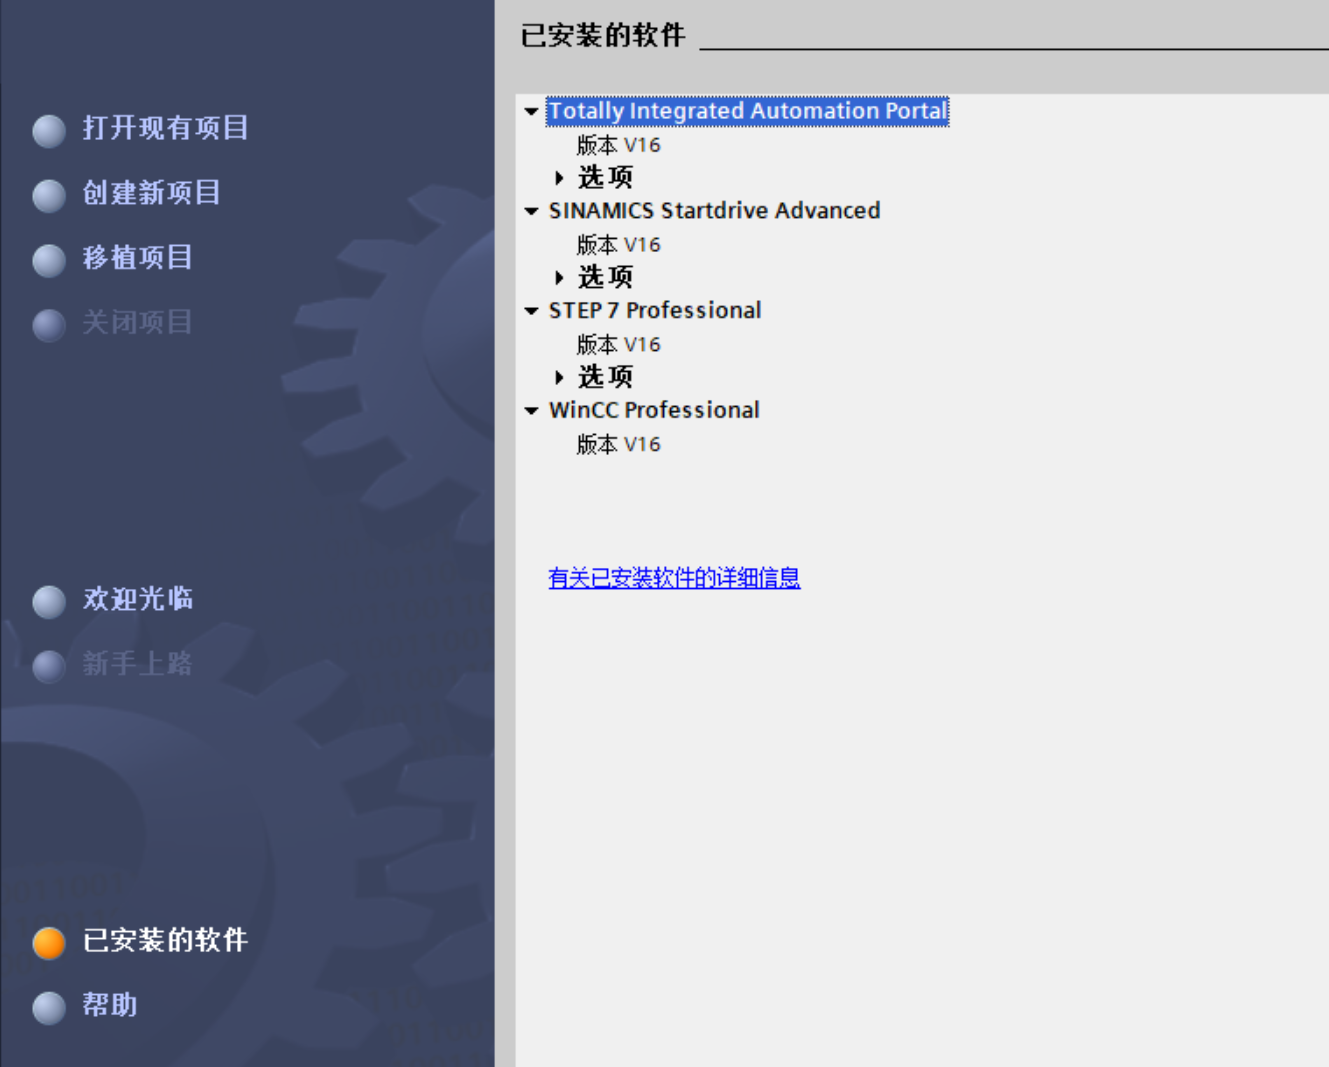1329x1067 pixels.
Task: Expand 选项 under Totally Integrated Automation Portal
Action: (558, 177)
